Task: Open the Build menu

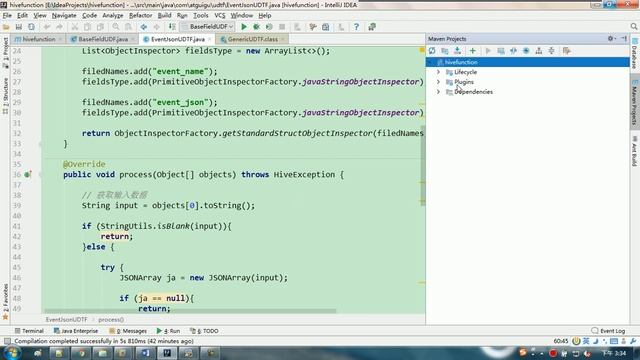Action: (x=164, y=16)
